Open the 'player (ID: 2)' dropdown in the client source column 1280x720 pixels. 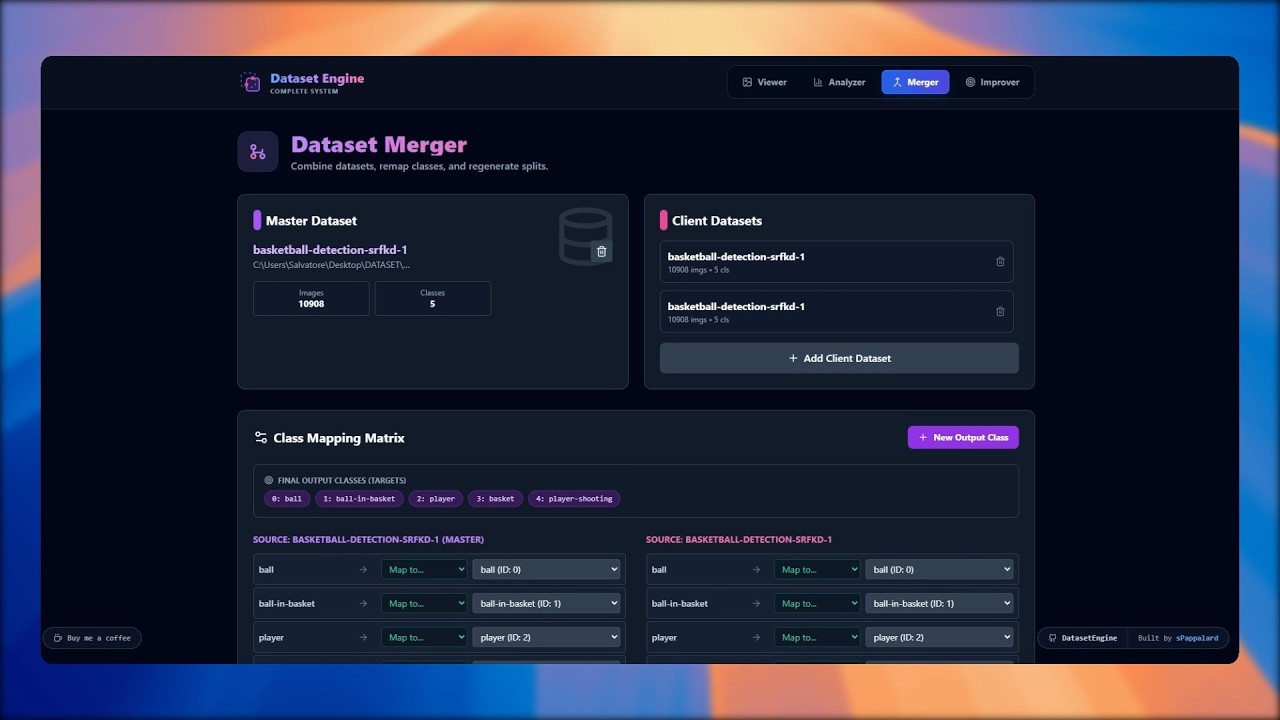pos(939,637)
